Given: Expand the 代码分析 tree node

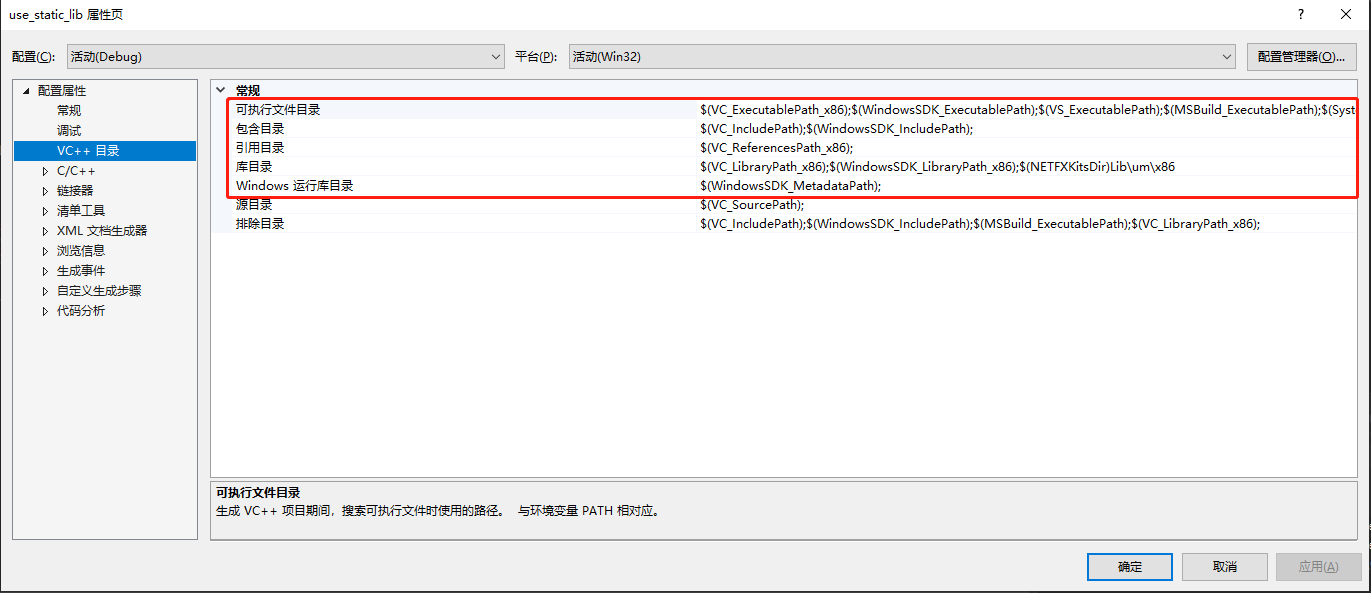Looking at the screenshot, I should coord(45,310).
